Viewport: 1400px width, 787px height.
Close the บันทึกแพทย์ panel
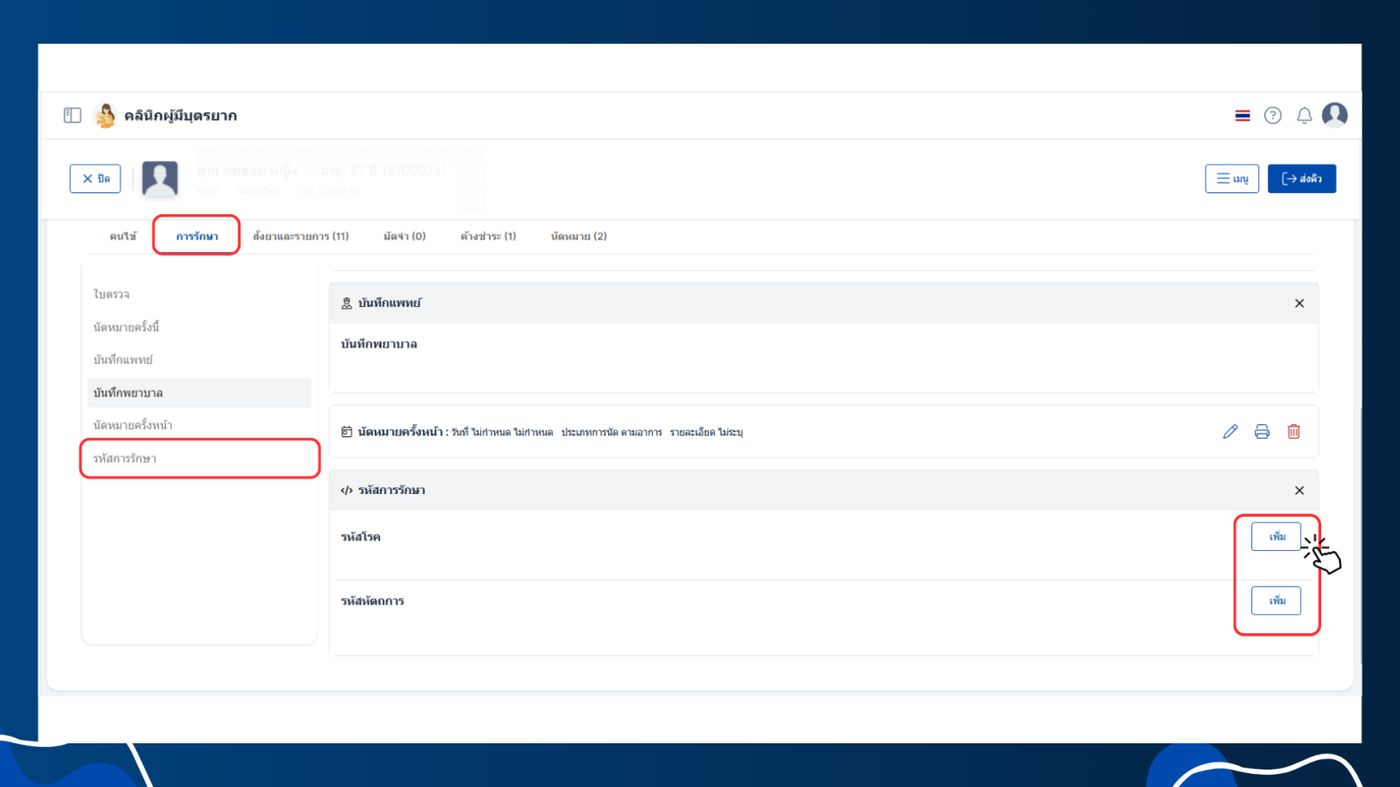point(1299,303)
